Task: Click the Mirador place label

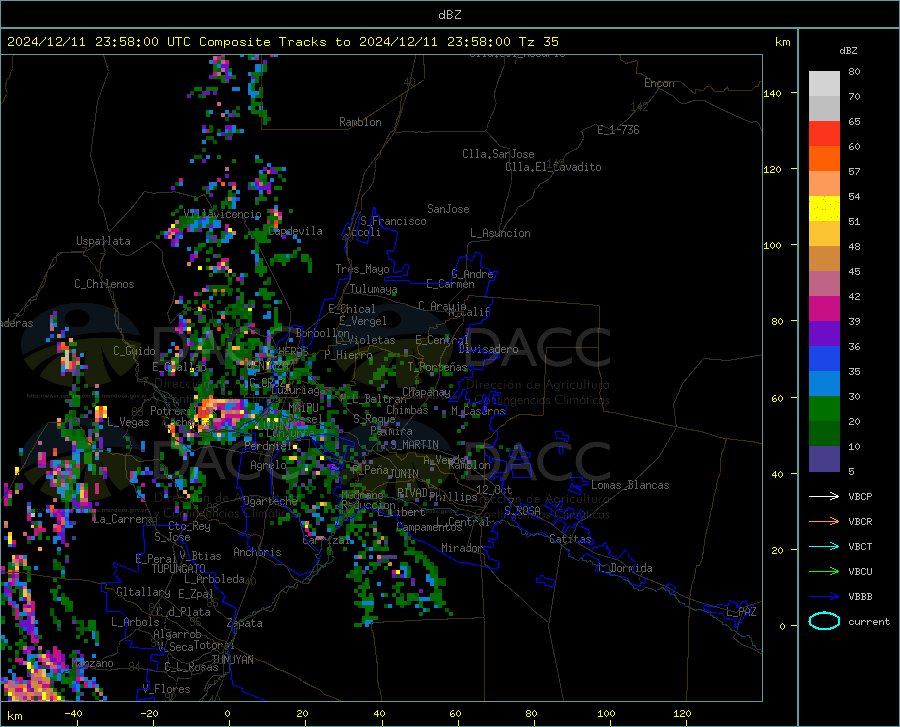Action: pyautogui.click(x=462, y=548)
